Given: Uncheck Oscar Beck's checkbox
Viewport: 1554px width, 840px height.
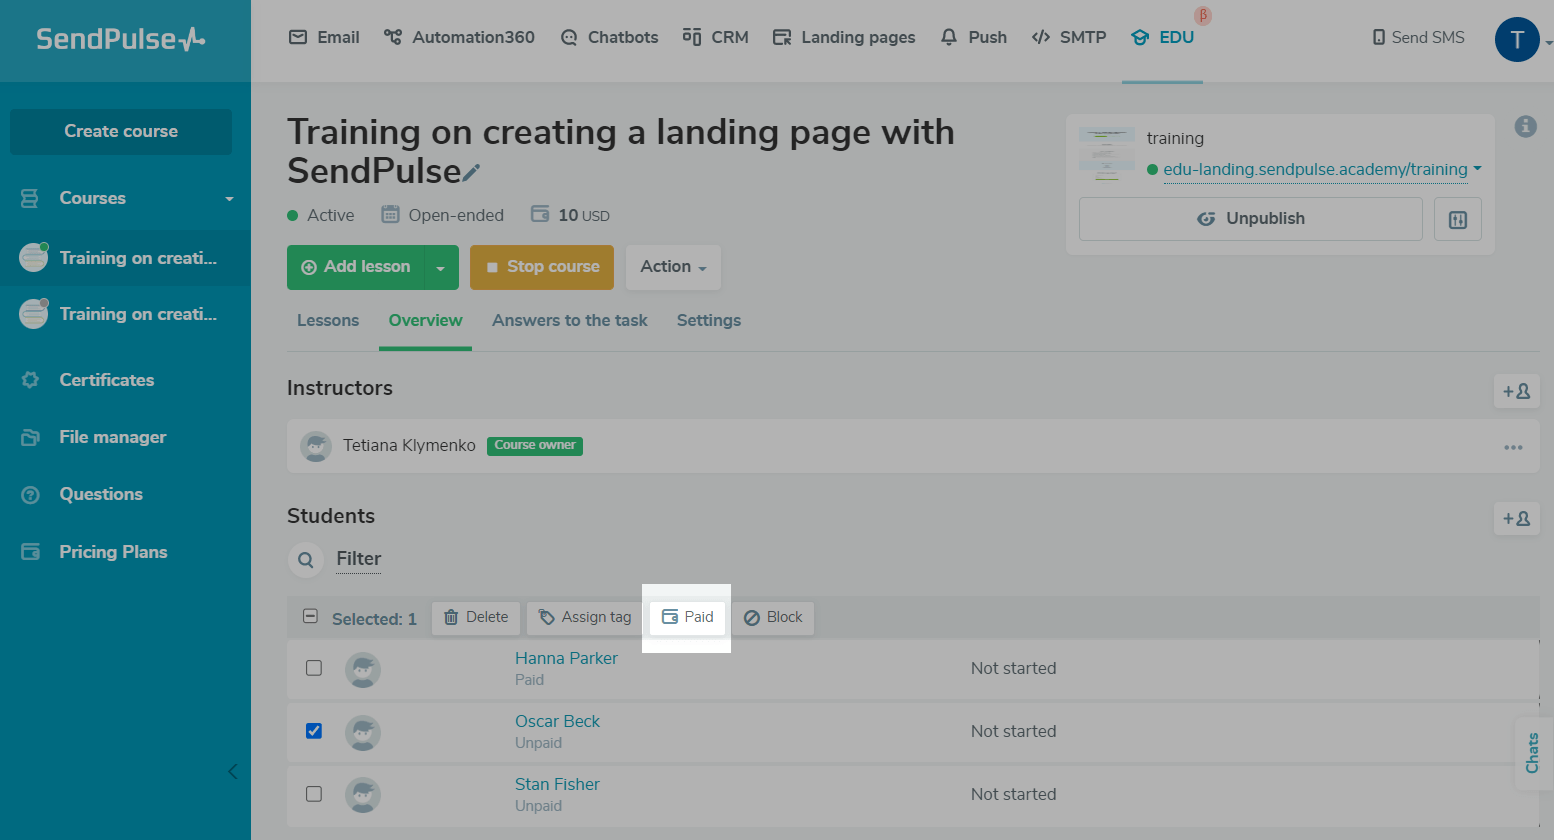Looking at the screenshot, I should [x=314, y=731].
